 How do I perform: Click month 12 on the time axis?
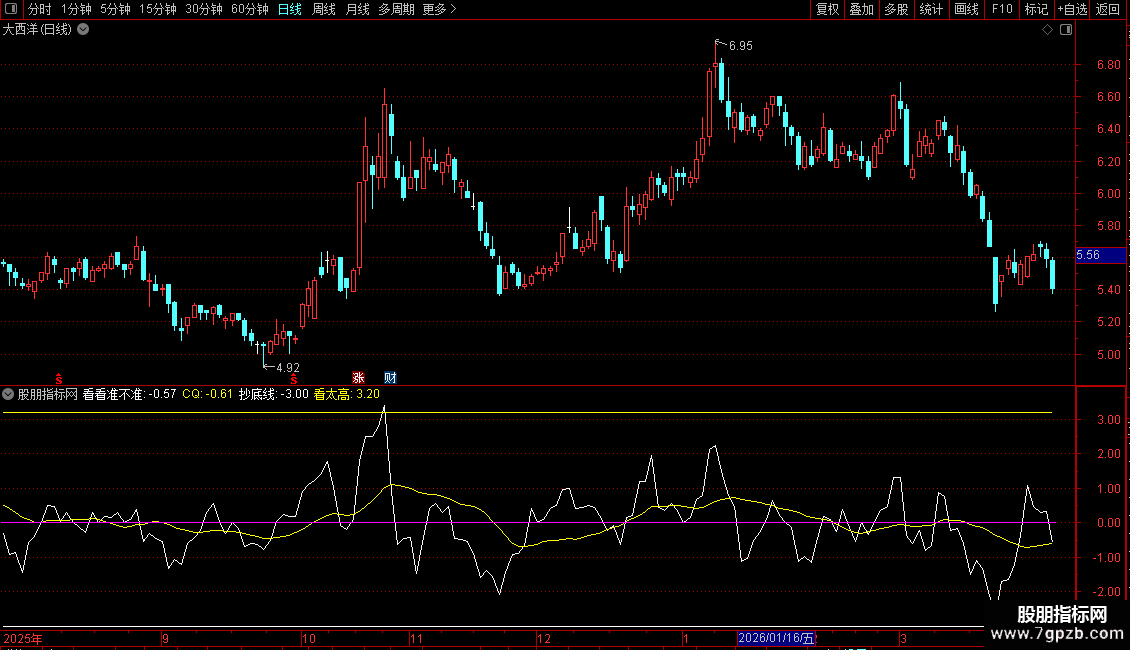[544, 638]
